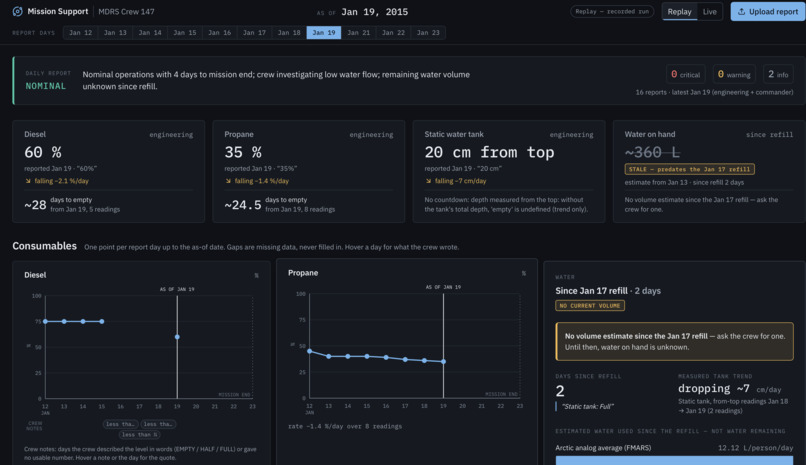Screen dimensions: 806x465
Task: Click the 'MDRS Crew 147' label
Action: pyautogui.click(x=126, y=11)
